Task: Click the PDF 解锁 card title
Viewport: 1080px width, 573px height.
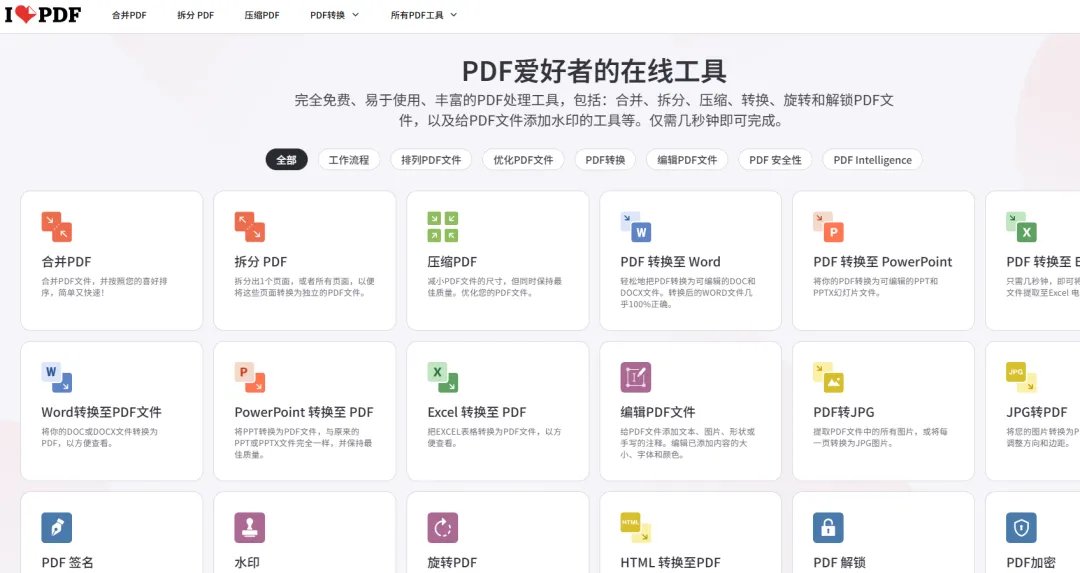Action: point(839,563)
